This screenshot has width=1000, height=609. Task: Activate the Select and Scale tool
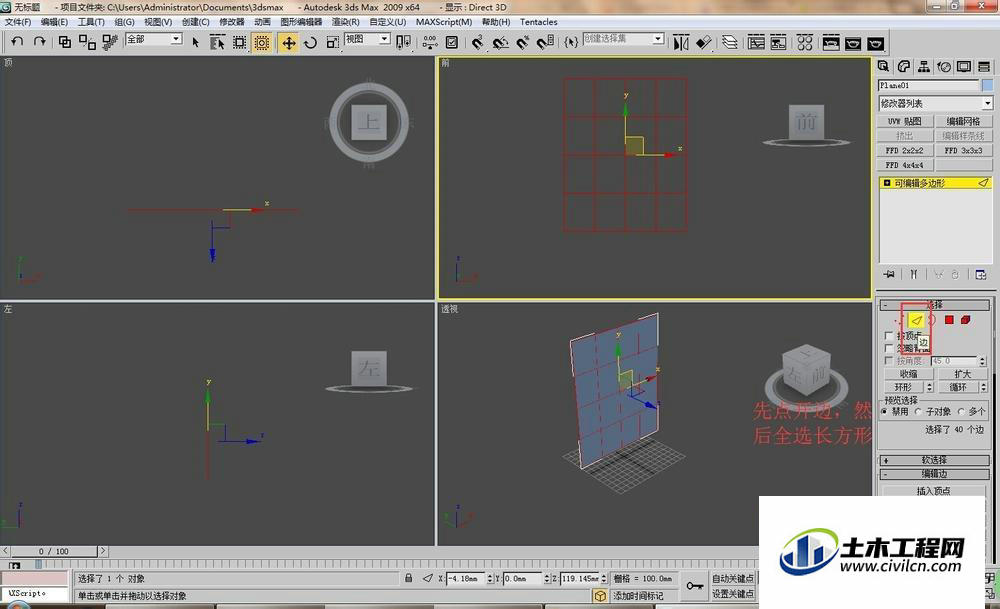(332, 43)
